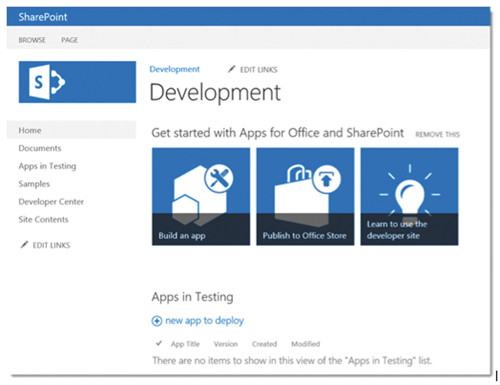Click the pencil icon beside top EDIT LINKS
The width and height of the screenshot is (500, 385).
231,69
